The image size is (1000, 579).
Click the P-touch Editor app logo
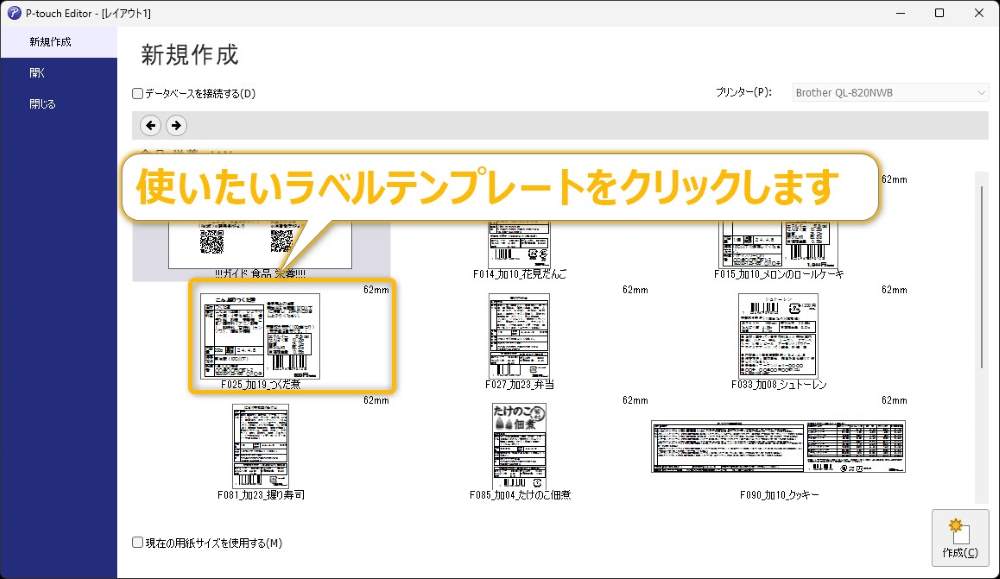click(13, 13)
